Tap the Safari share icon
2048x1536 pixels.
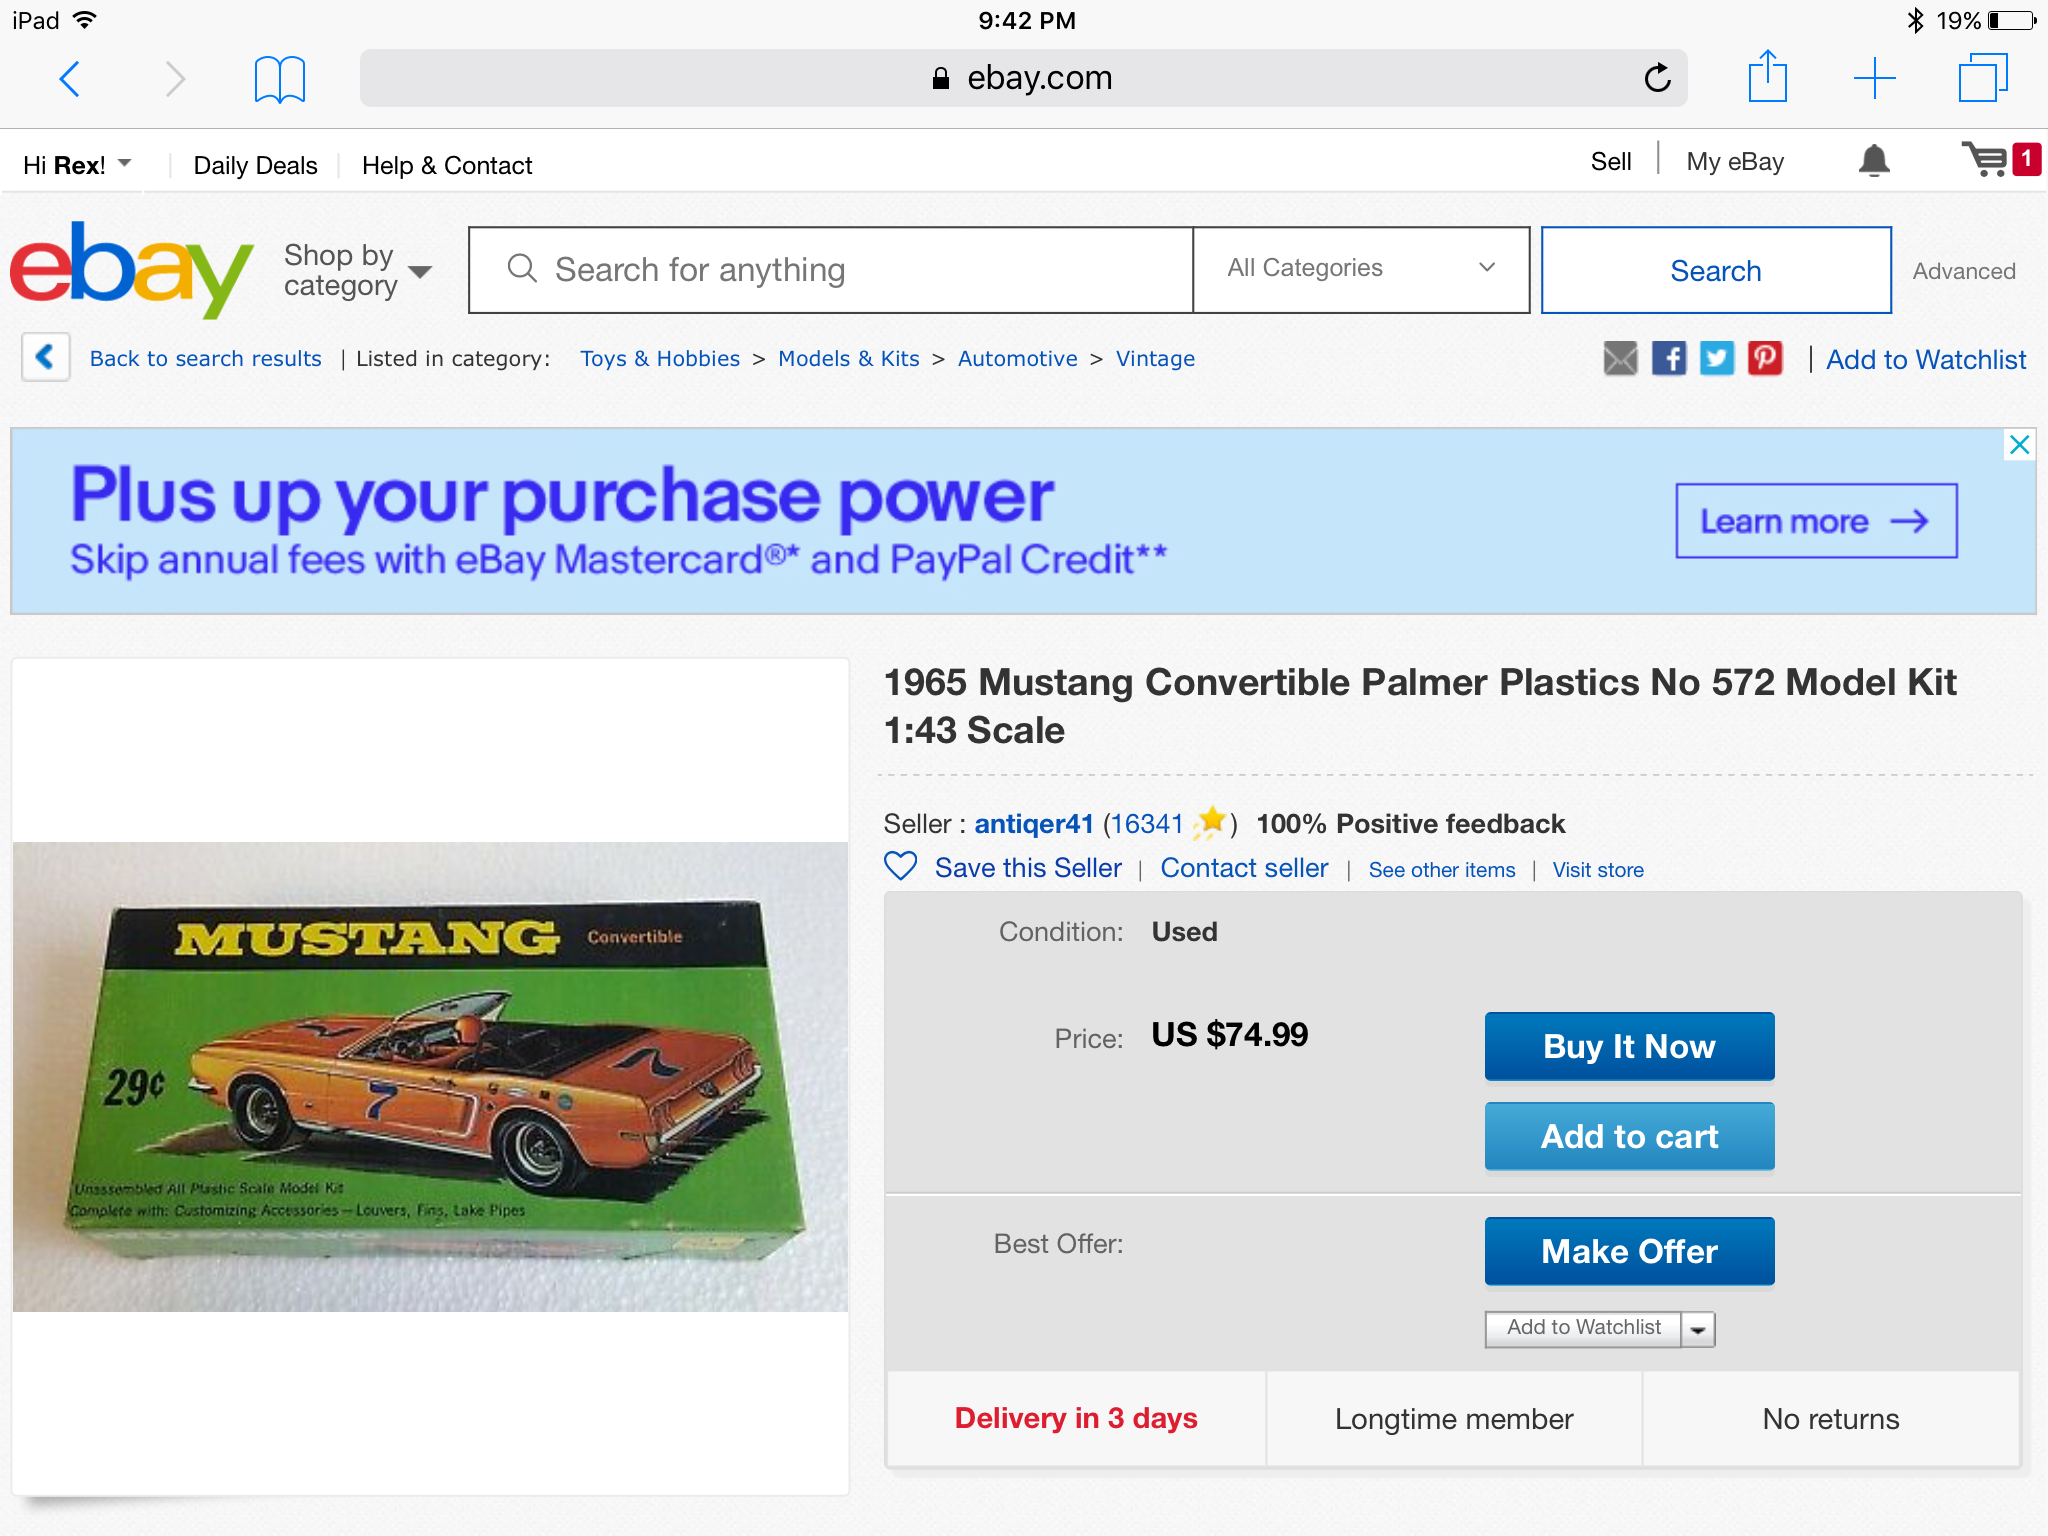coord(1767,76)
